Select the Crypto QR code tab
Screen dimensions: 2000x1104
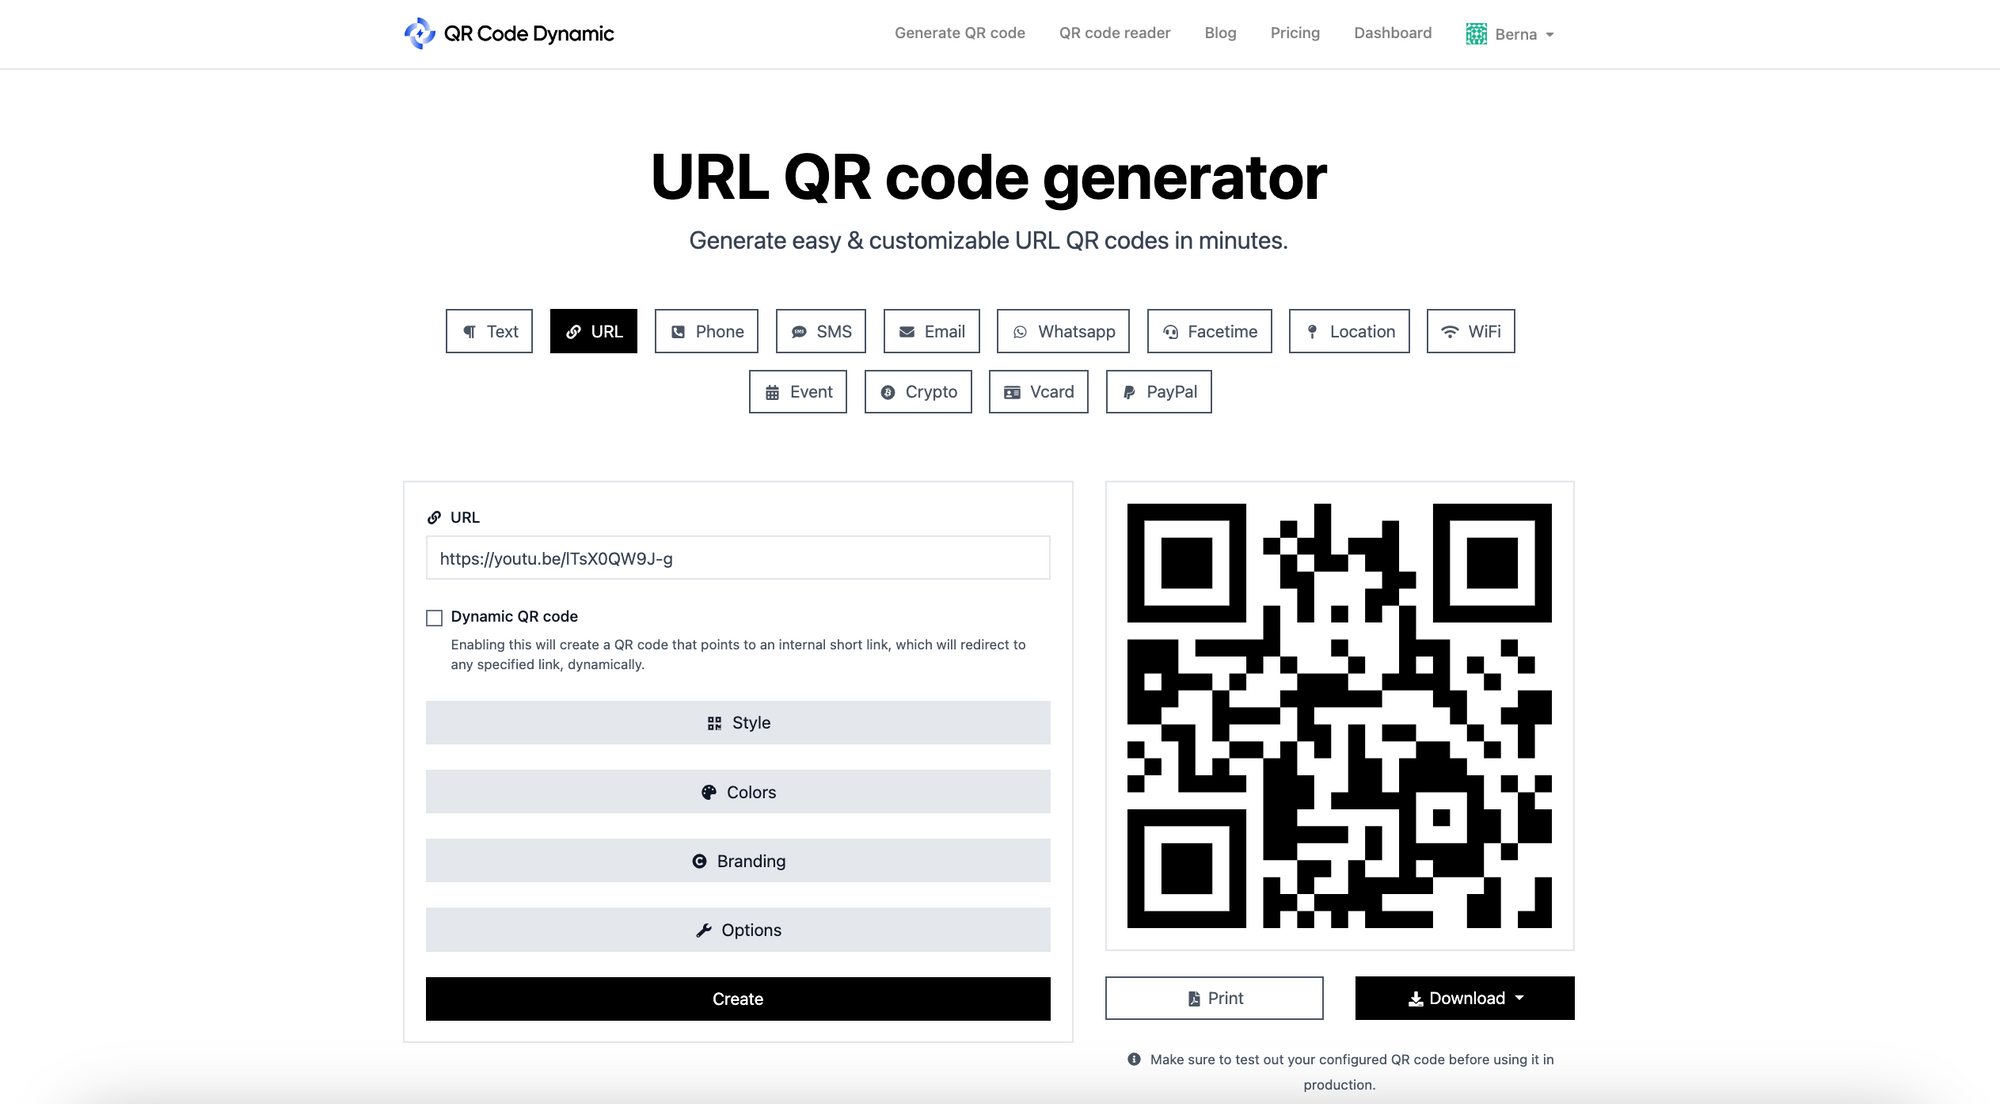coord(918,392)
